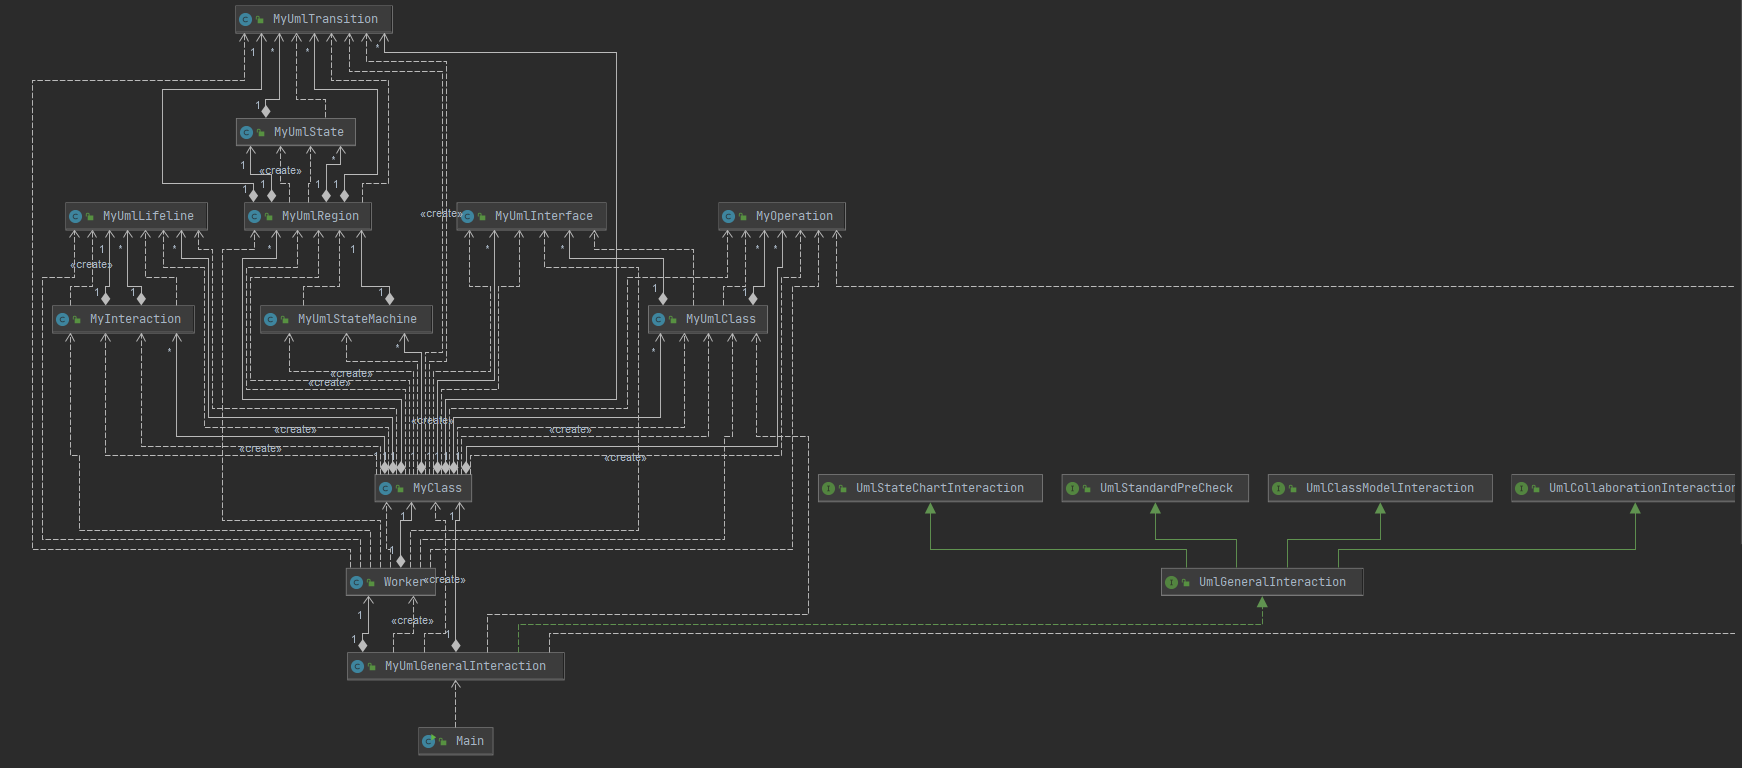The height and width of the screenshot is (768, 1742).
Task: Select the MyUmlInterface class label
Action: tap(544, 216)
